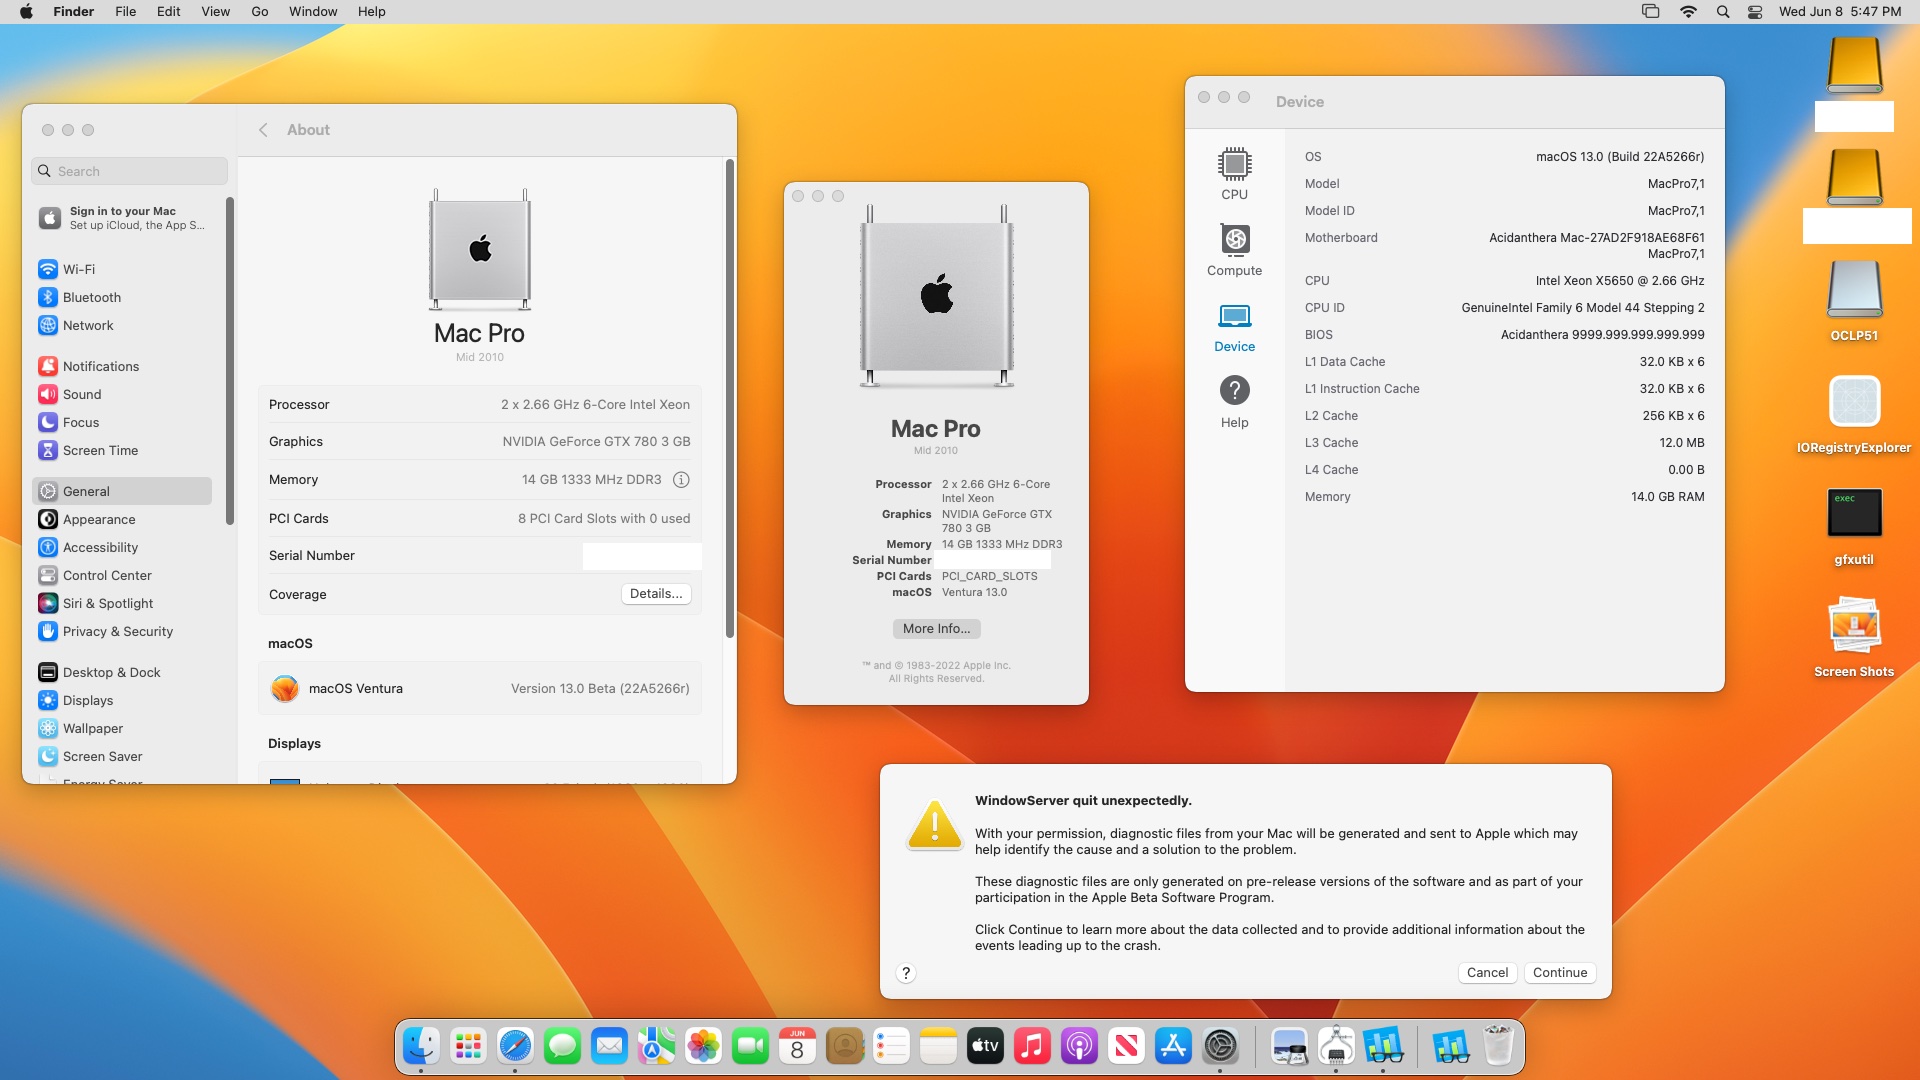This screenshot has width=1920, height=1080.
Task: Open Wi-Fi settings in sidebar
Action: pos(79,270)
